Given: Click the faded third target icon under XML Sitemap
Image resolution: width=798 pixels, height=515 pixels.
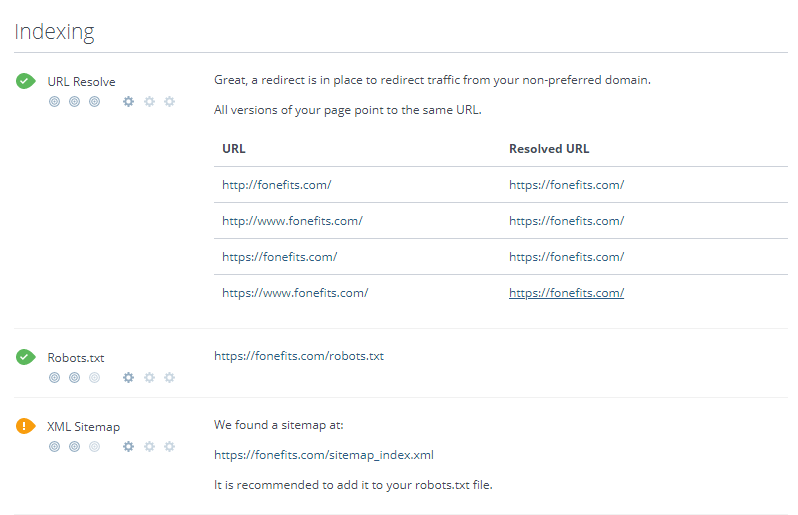Looking at the screenshot, I should click(x=95, y=446).
